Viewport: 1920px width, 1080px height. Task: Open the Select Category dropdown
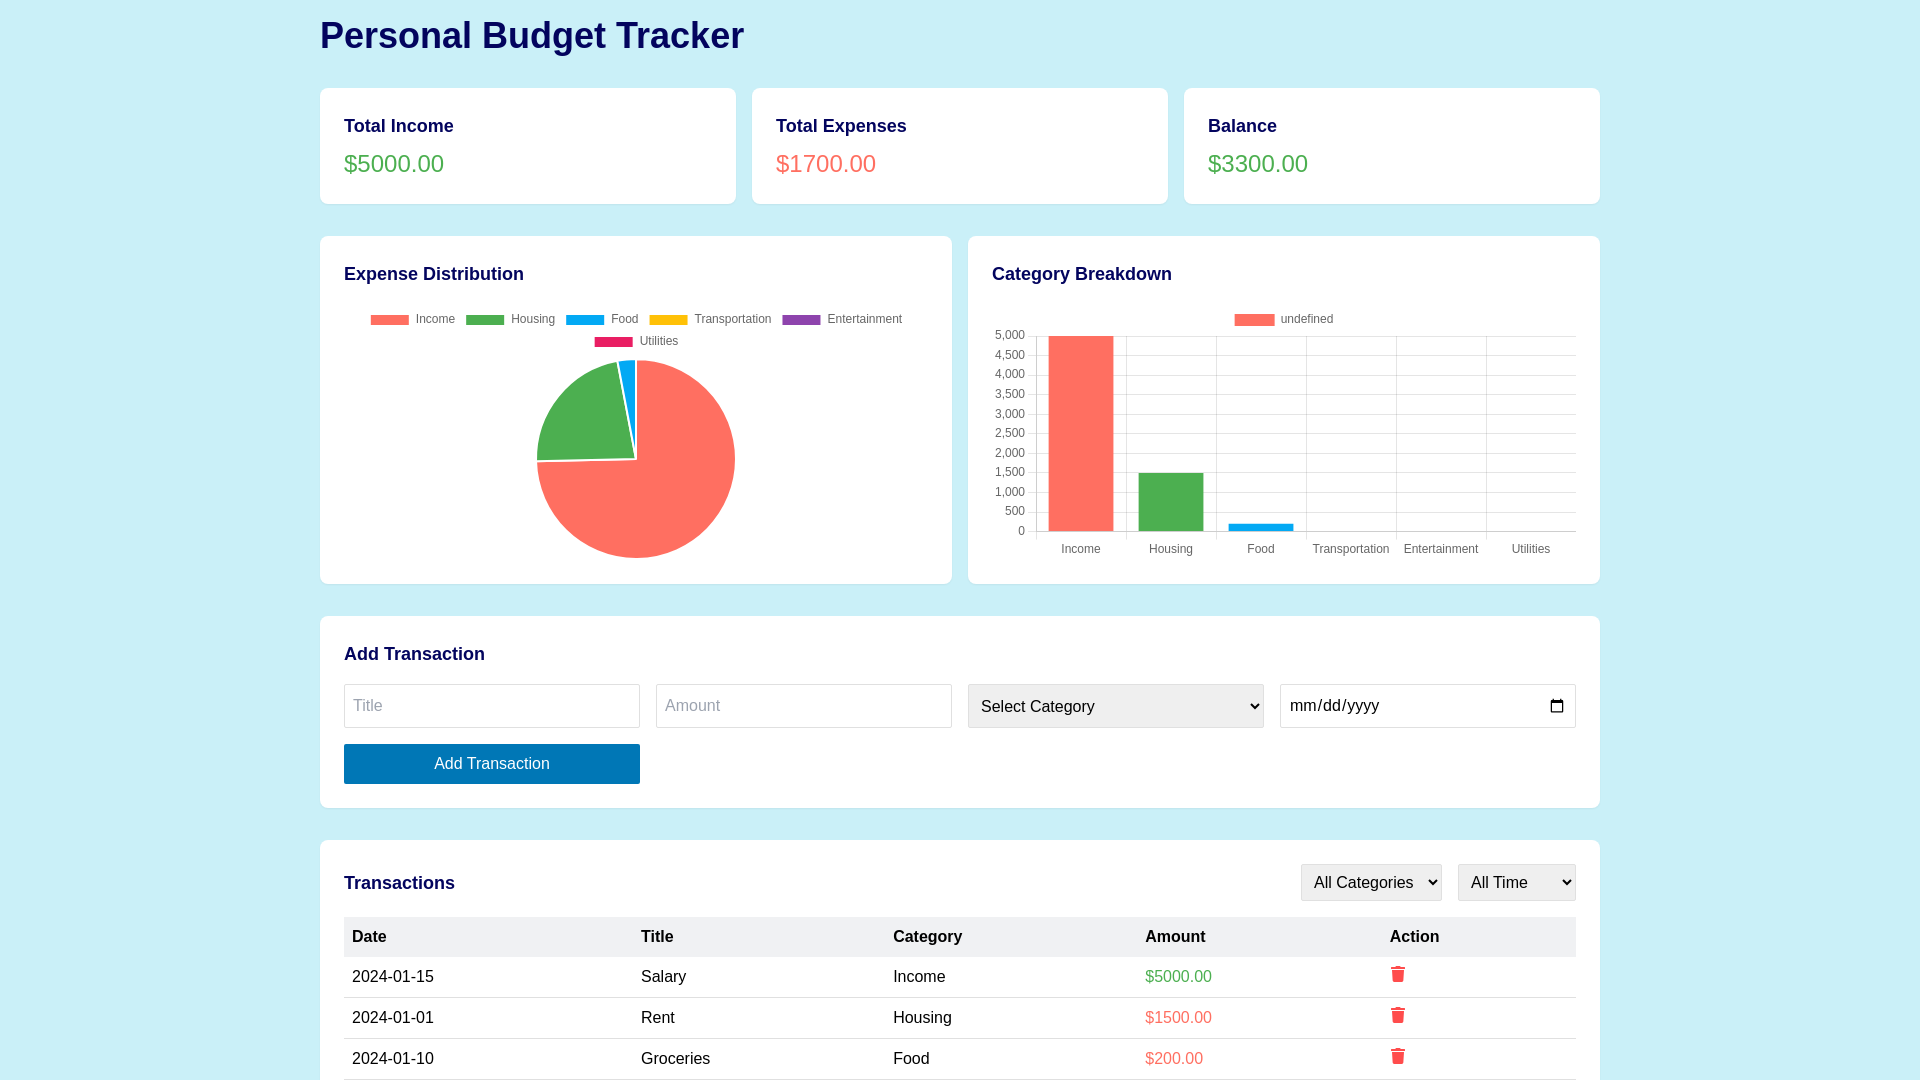[1115, 706]
